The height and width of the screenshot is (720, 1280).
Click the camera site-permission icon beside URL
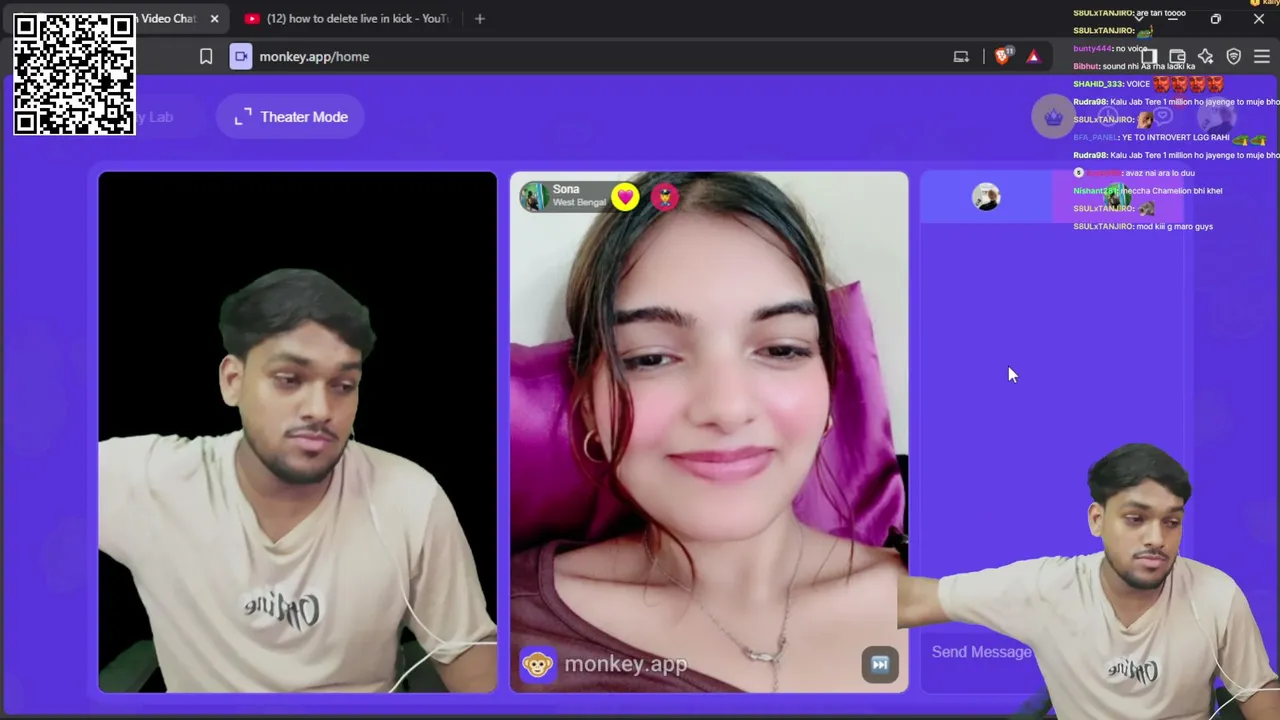coord(241,57)
